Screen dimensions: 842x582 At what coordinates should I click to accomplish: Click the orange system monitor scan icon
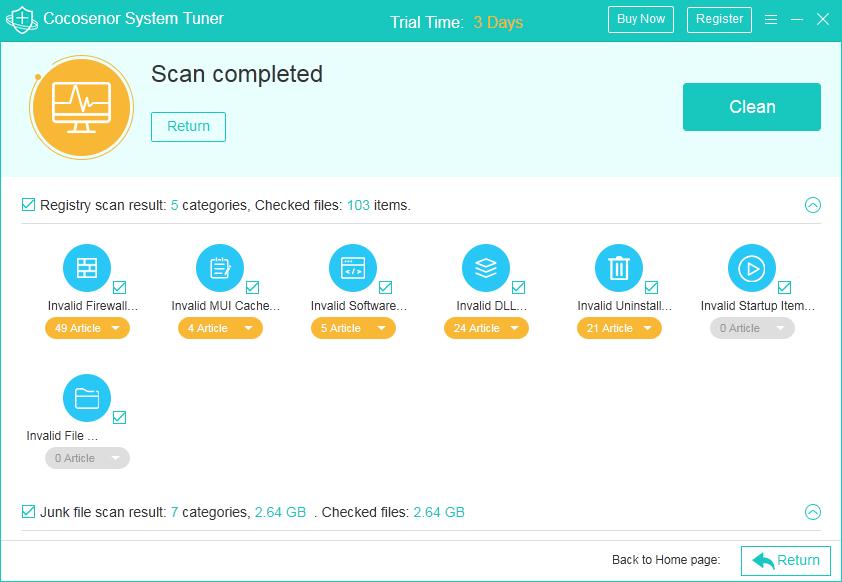pos(82,107)
